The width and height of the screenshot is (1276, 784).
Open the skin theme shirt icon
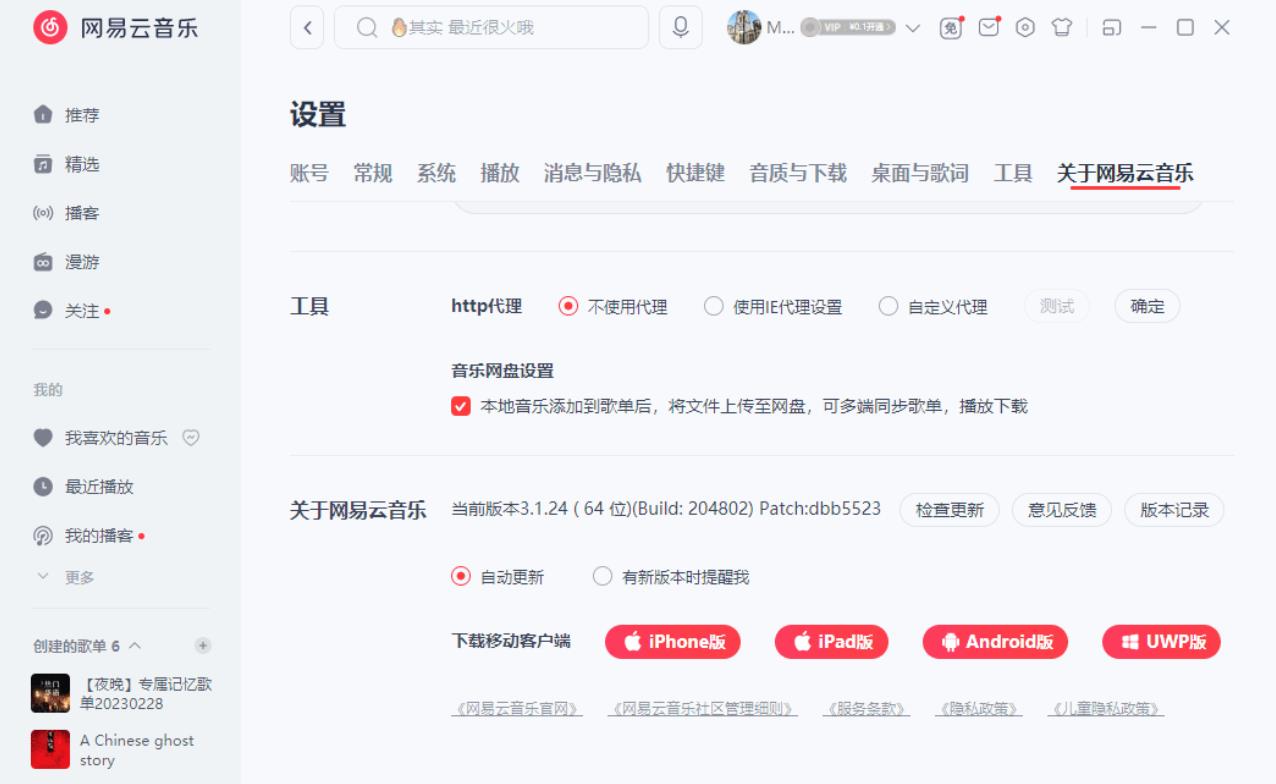(x=1062, y=28)
